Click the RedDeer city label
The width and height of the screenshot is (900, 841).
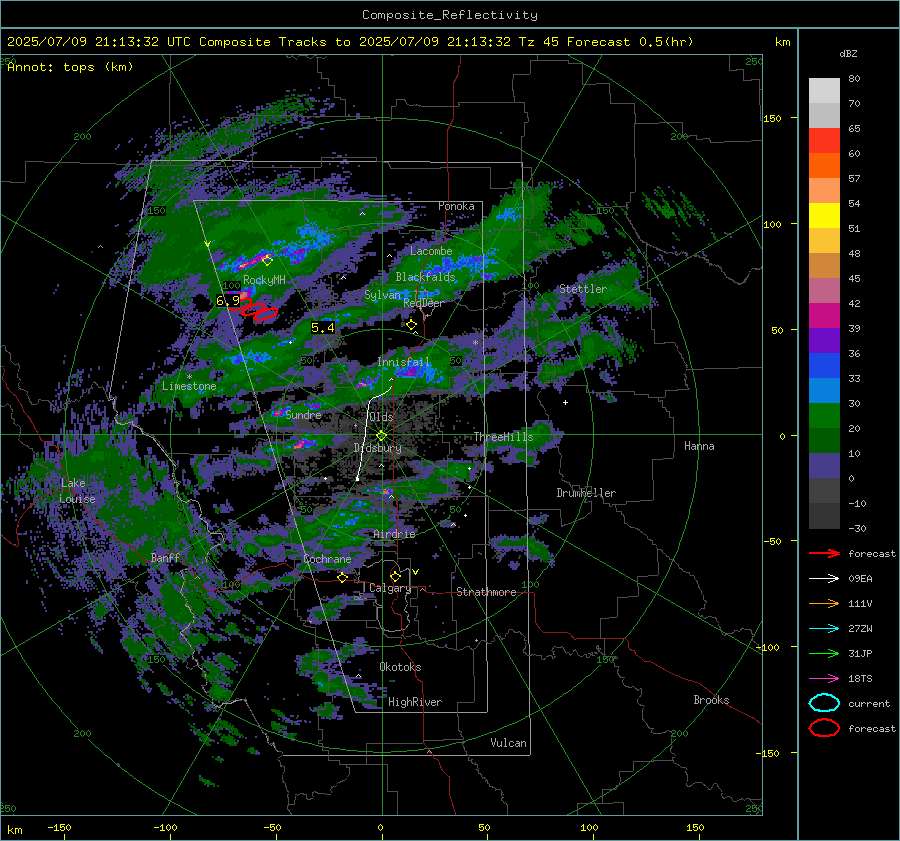(424, 303)
